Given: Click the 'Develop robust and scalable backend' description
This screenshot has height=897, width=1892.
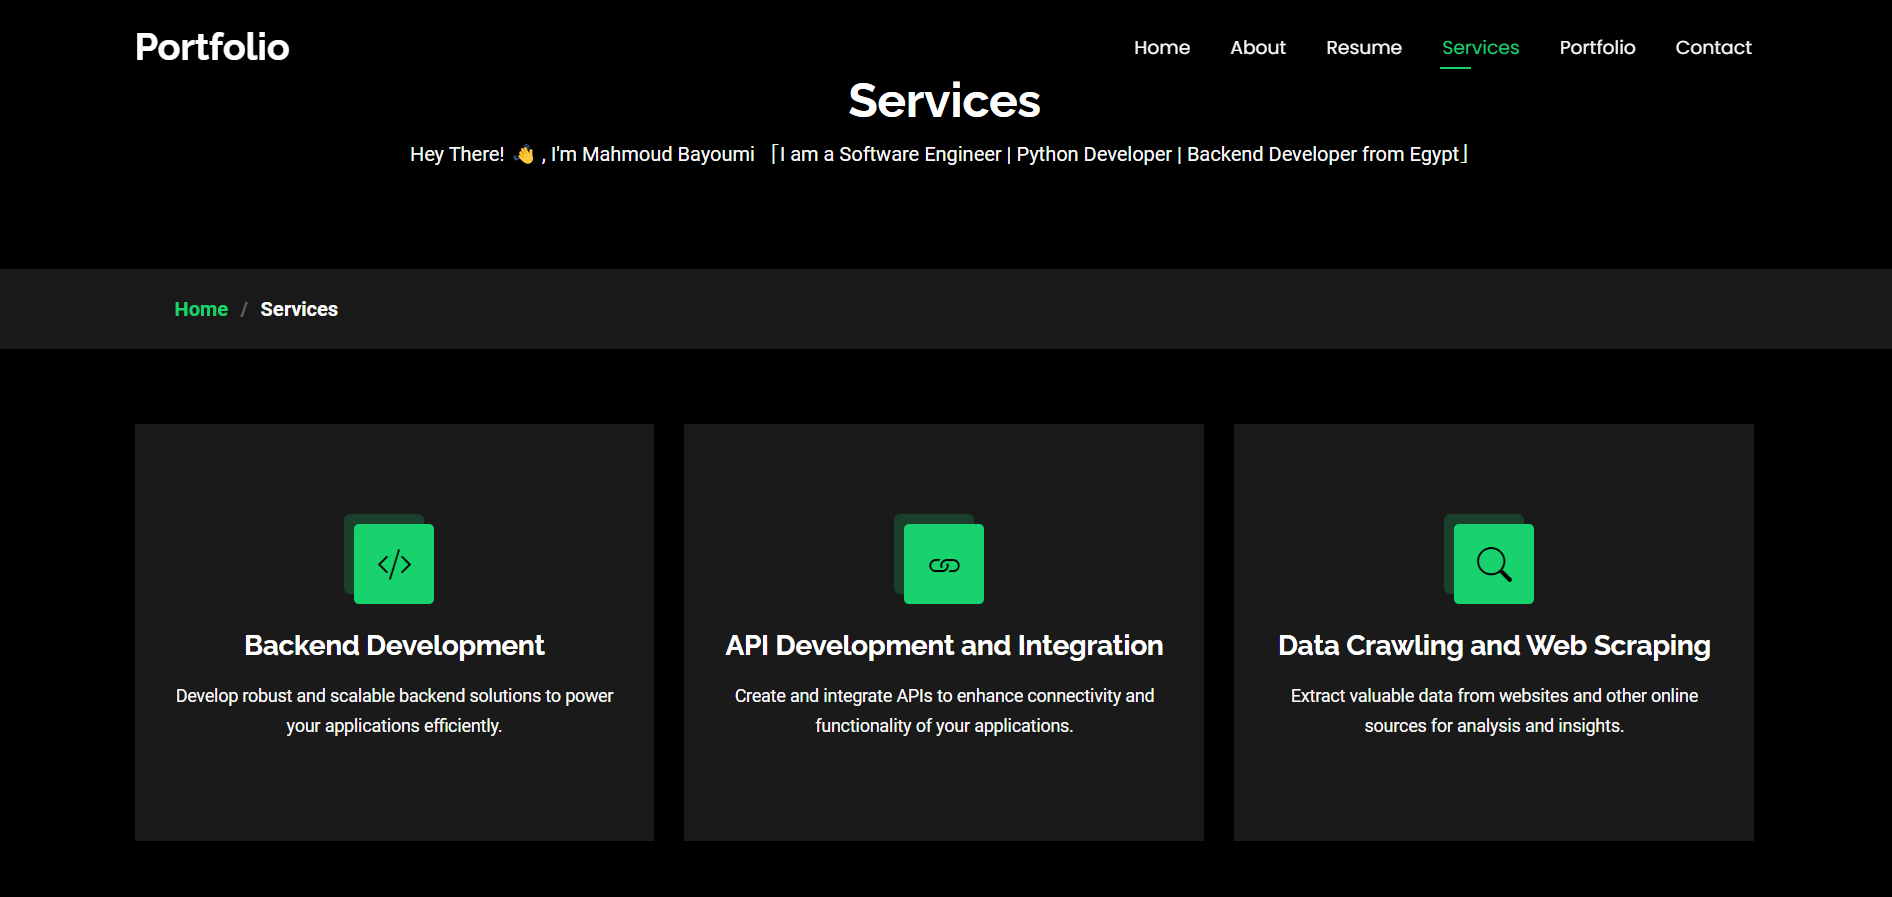Looking at the screenshot, I should [394, 710].
